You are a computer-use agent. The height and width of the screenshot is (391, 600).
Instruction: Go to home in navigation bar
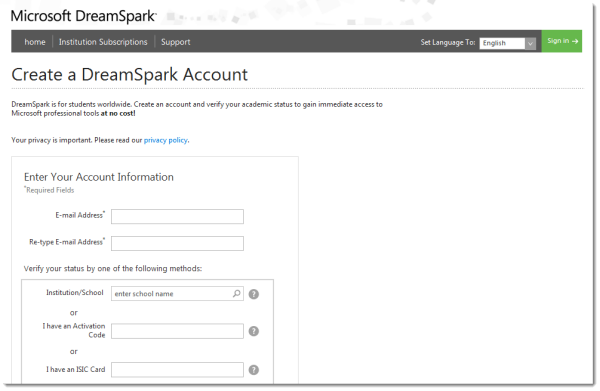click(x=35, y=42)
